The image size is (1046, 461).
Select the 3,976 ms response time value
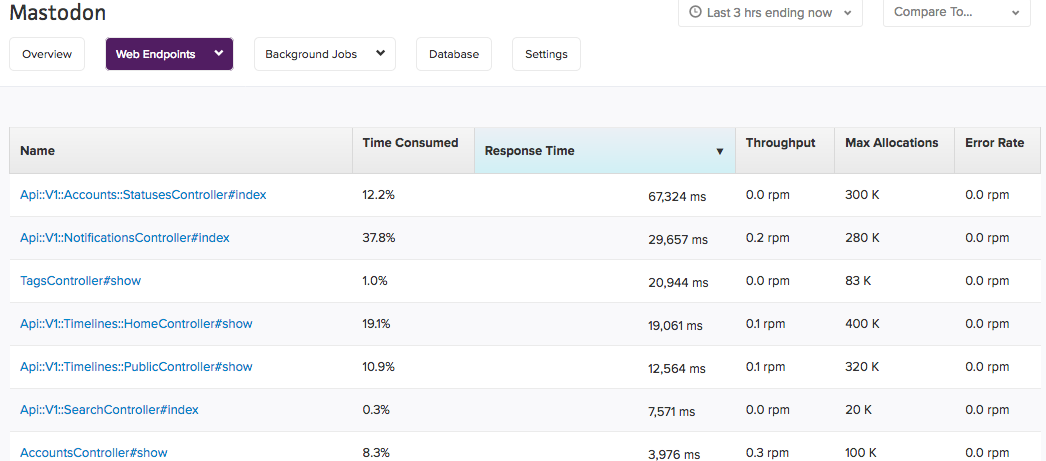point(674,455)
